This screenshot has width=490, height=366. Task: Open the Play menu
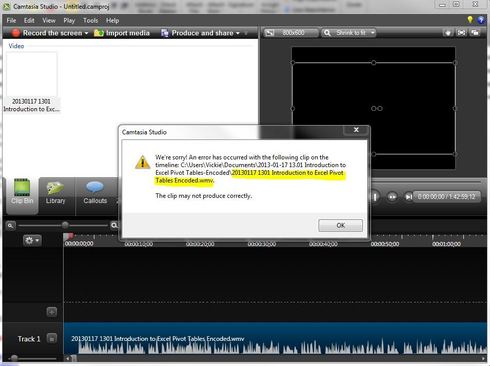tap(69, 21)
